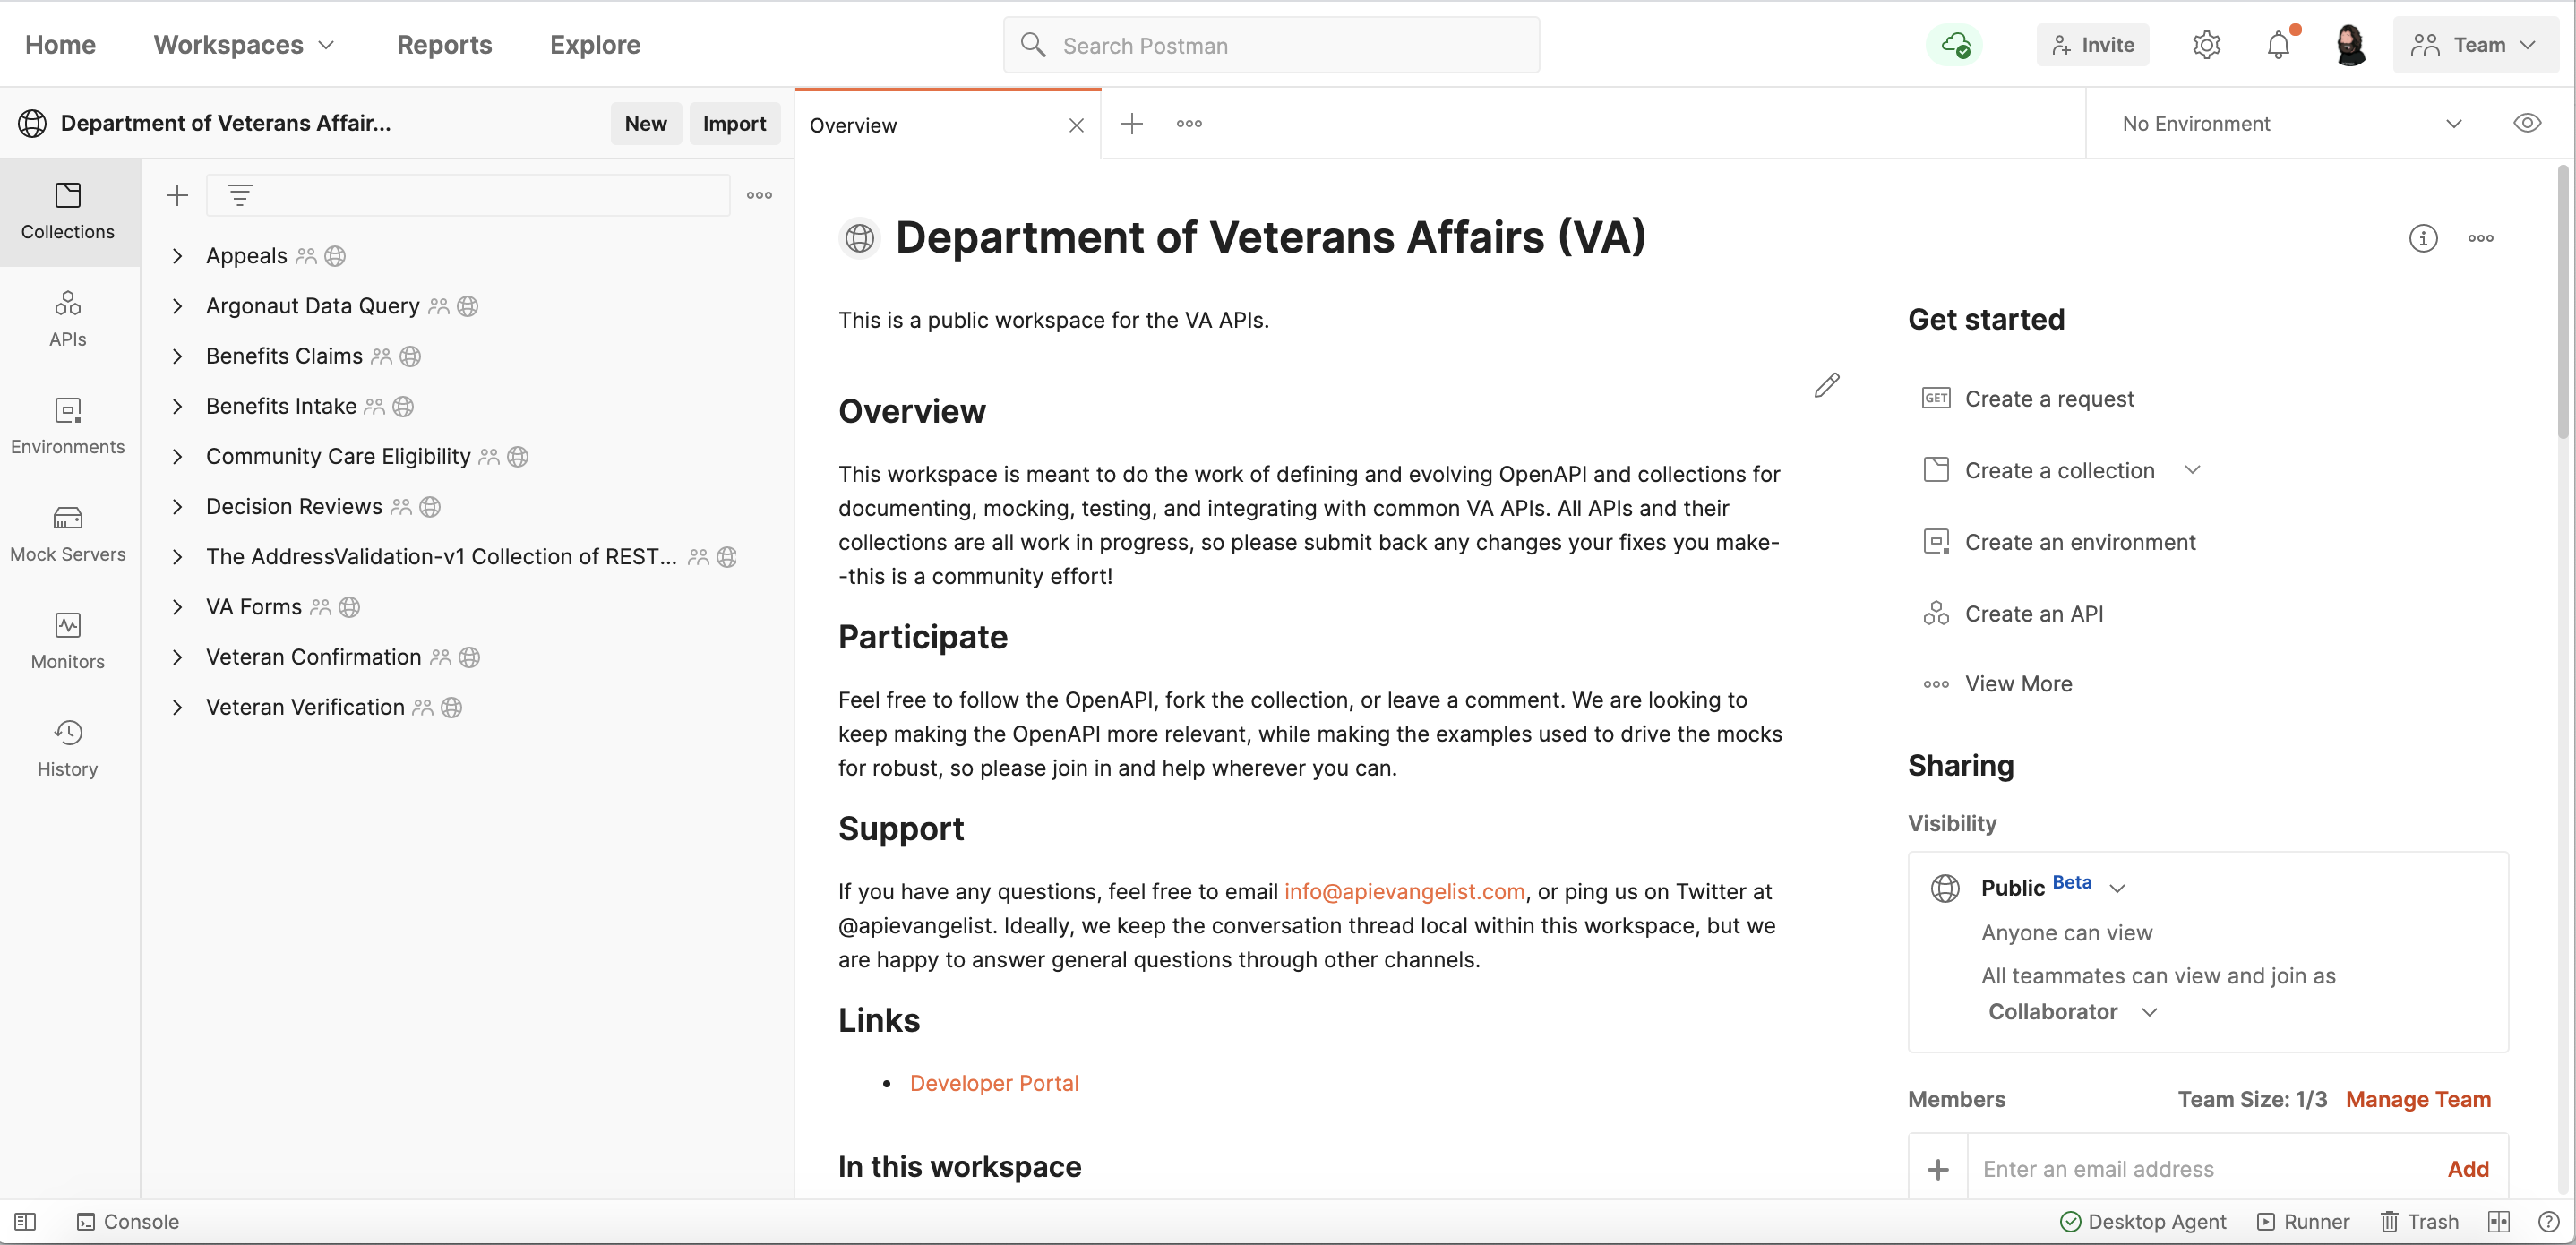
Task: Expand the Benefits Intake collection
Action: [177, 406]
